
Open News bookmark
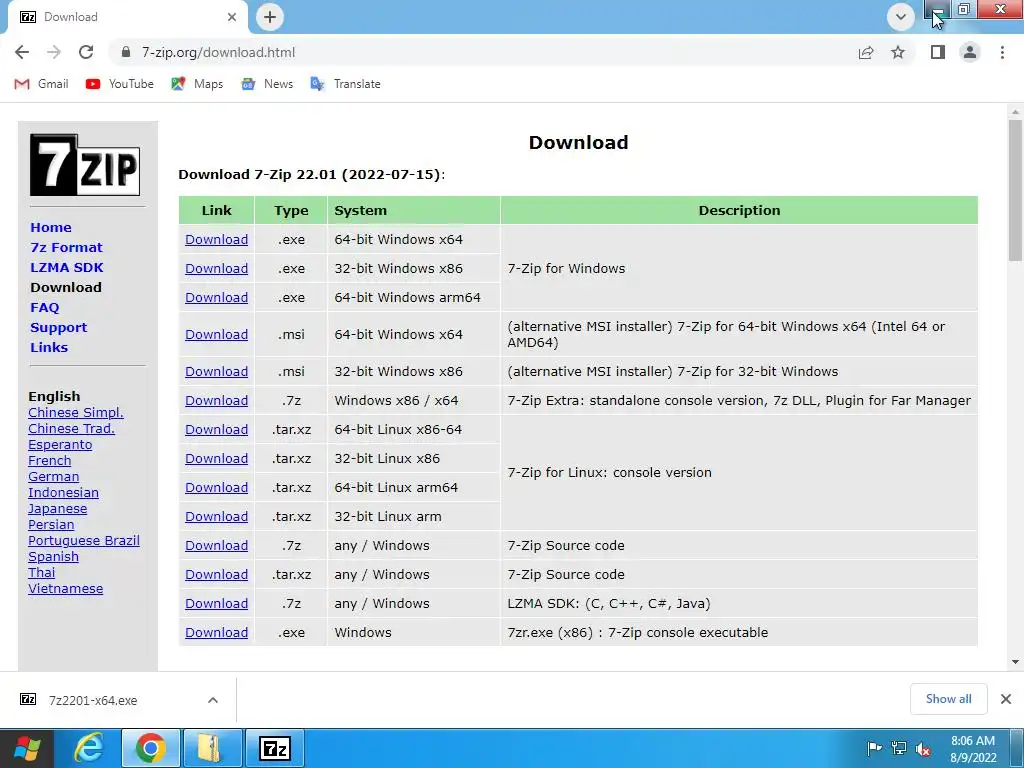click(x=267, y=84)
